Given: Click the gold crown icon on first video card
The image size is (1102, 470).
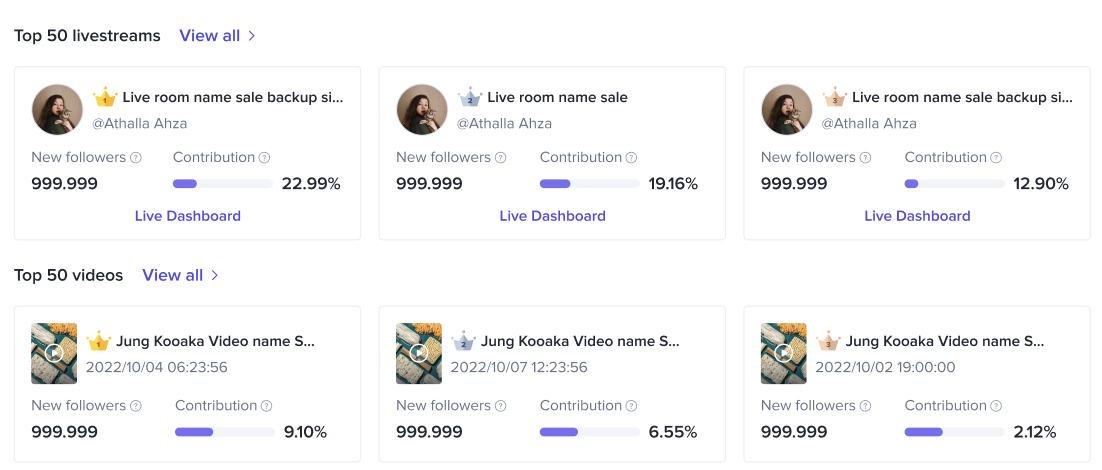Looking at the screenshot, I should coord(99,342).
